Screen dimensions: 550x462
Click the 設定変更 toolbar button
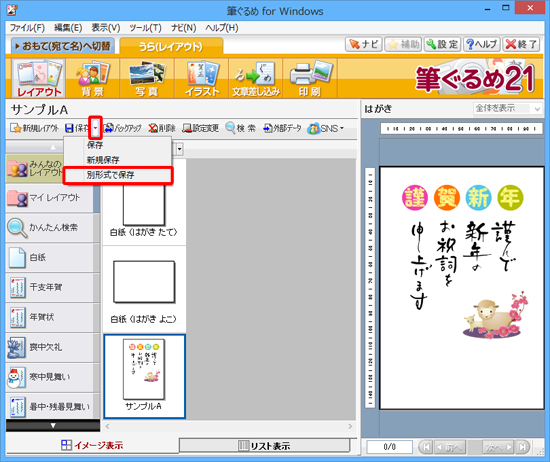pyautogui.click(x=200, y=128)
